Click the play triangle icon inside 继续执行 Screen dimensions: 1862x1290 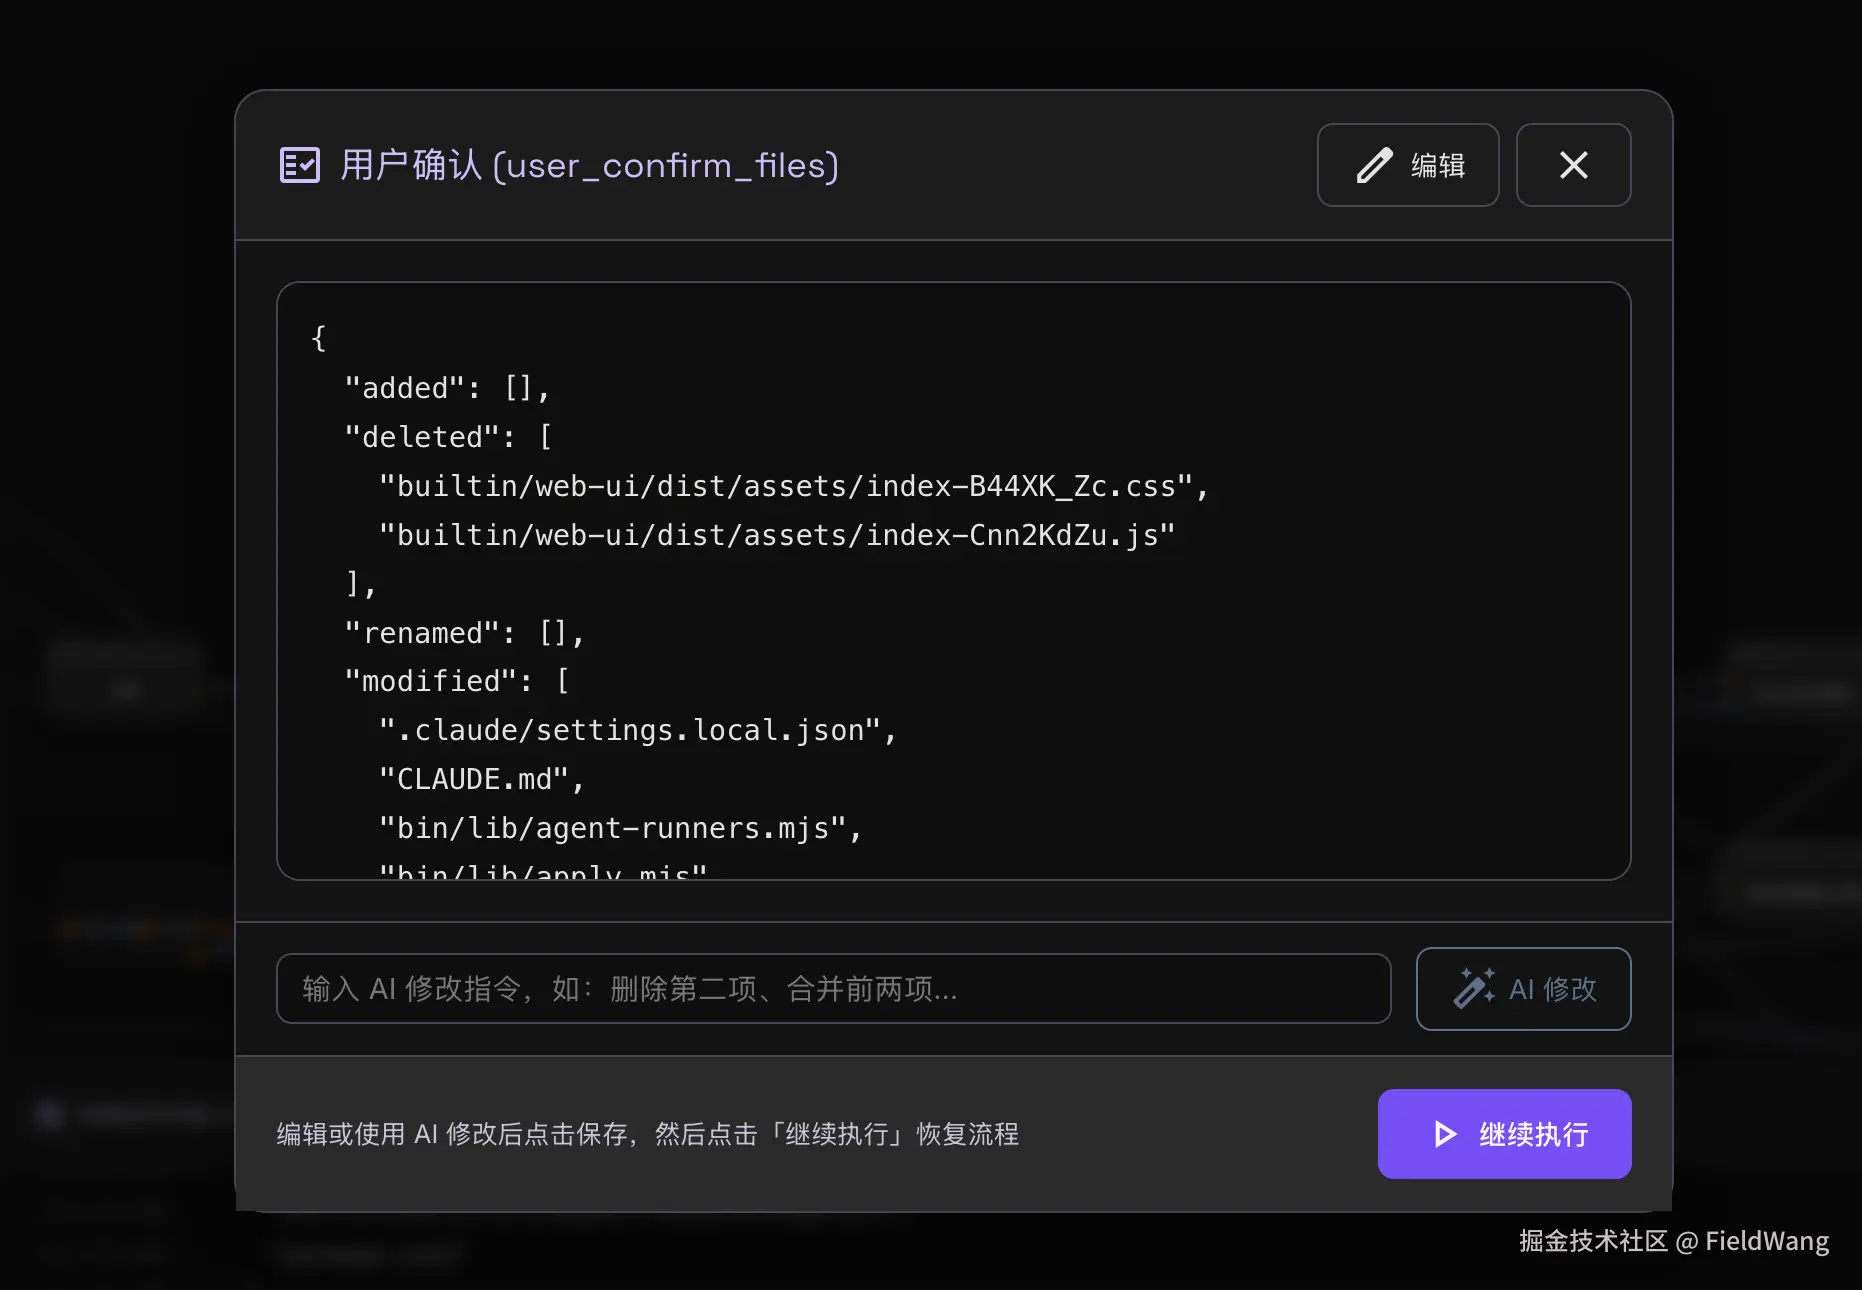click(x=1443, y=1134)
